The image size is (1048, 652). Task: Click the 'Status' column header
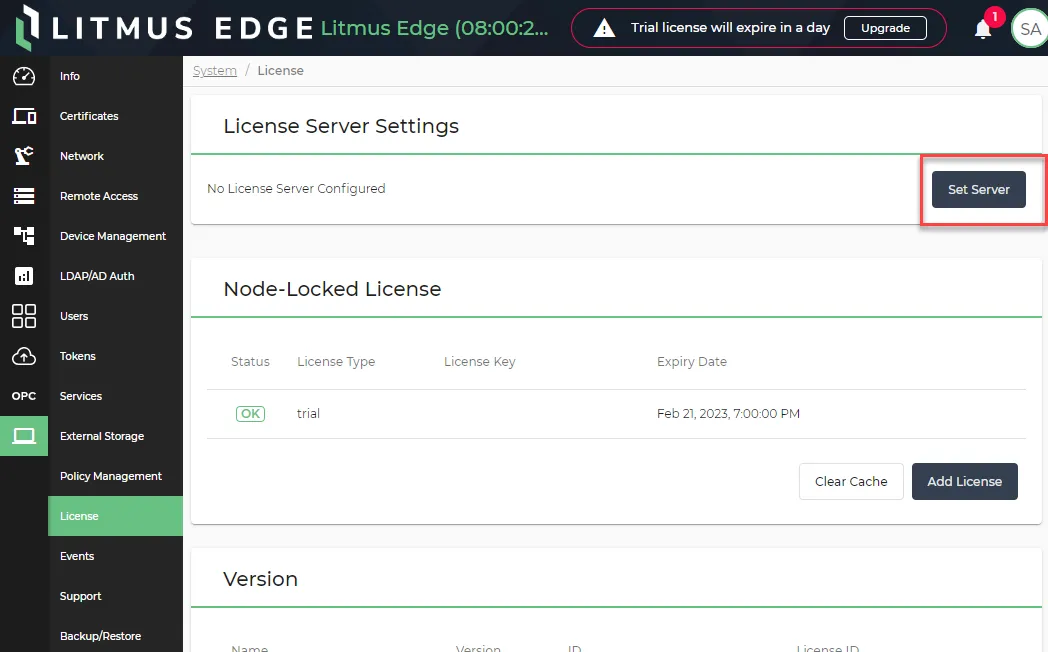click(250, 361)
